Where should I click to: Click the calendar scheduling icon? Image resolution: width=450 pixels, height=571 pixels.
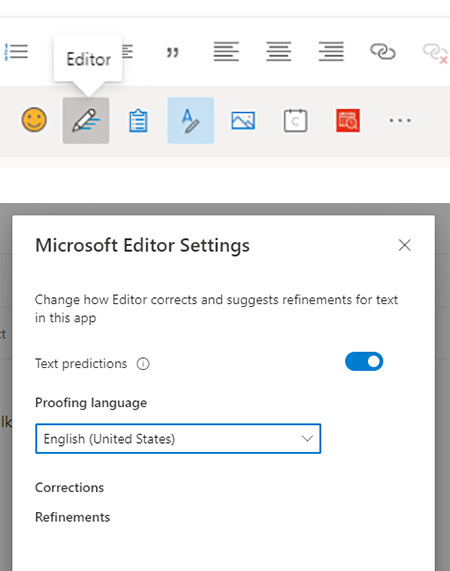click(x=295, y=121)
